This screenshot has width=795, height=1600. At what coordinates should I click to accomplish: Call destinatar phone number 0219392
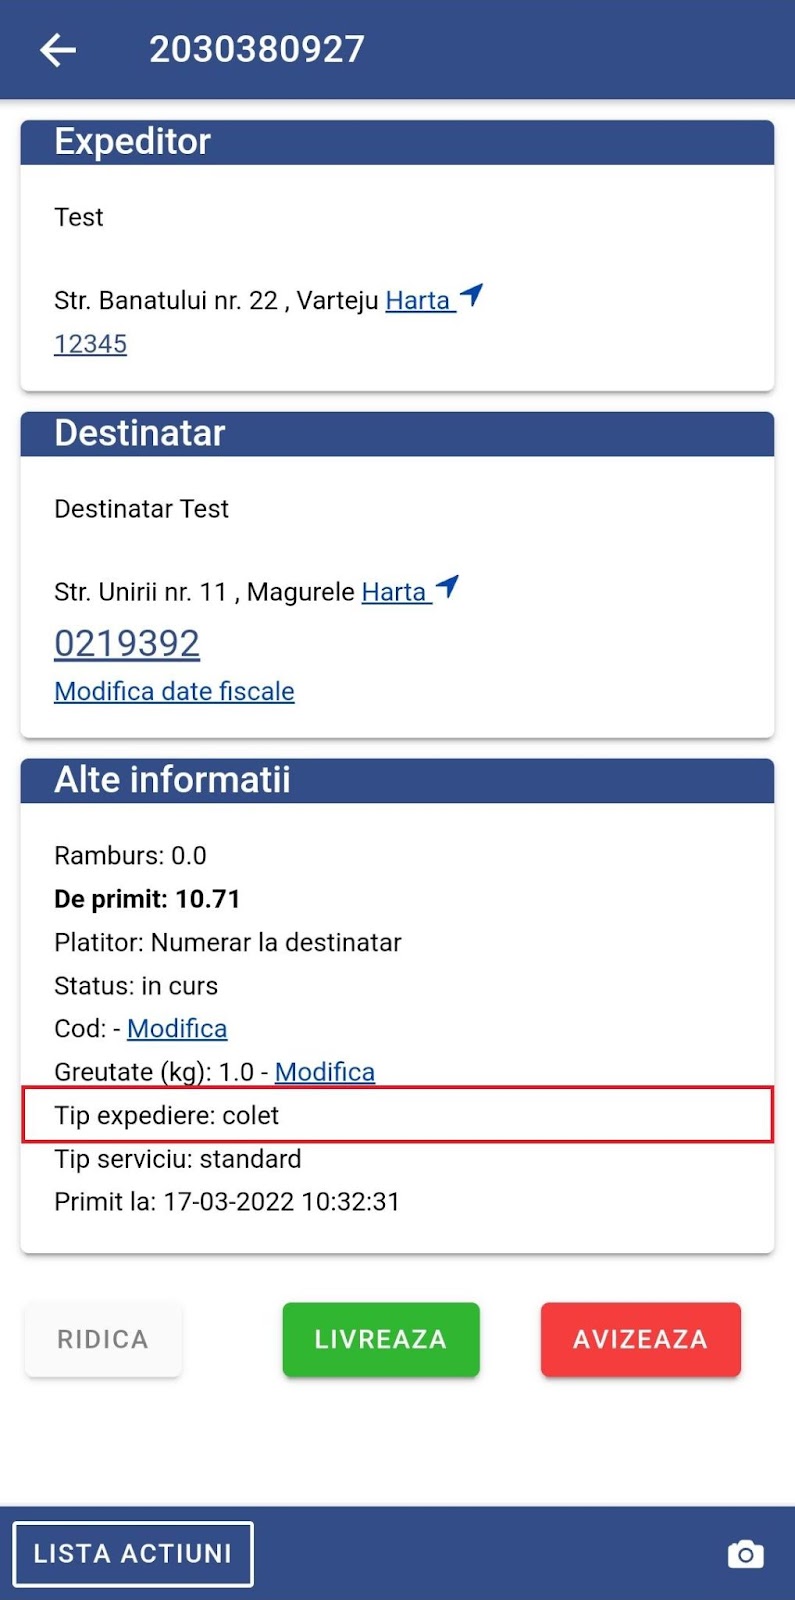(127, 643)
